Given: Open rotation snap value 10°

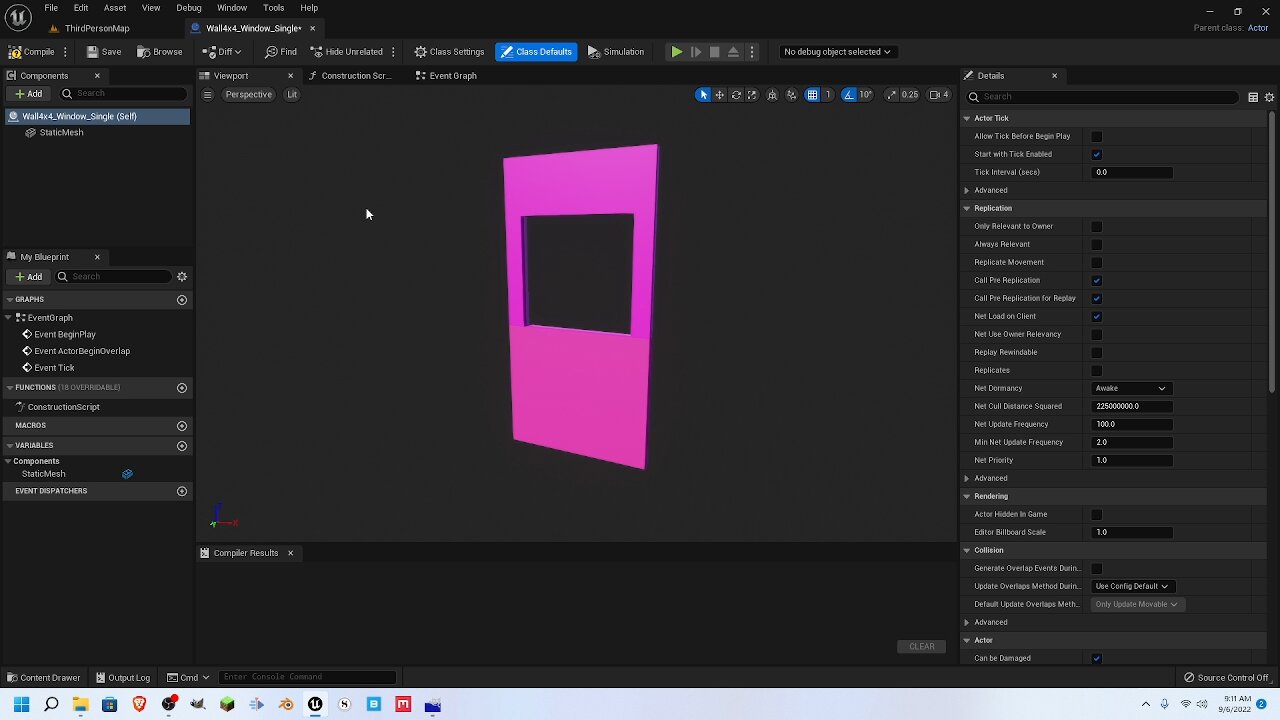Looking at the screenshot, I should [x=866, y=95].
